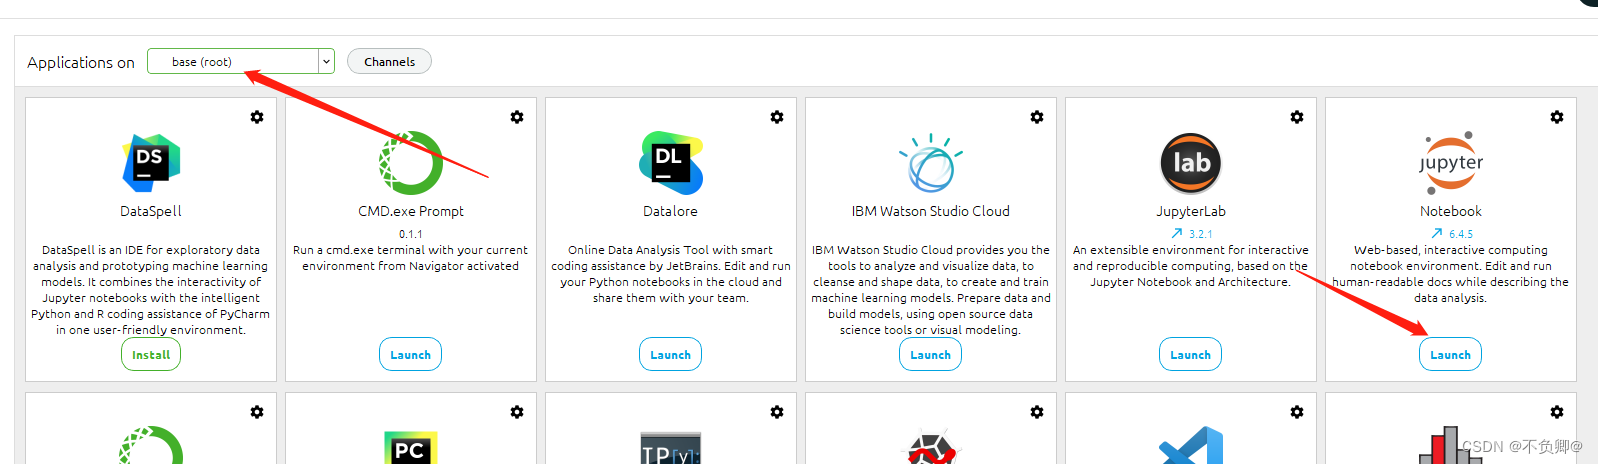The width and height of the screenshot is (1598, 464).
Task: Click the IPy Qt Console icon
Action: coord(671,448)
